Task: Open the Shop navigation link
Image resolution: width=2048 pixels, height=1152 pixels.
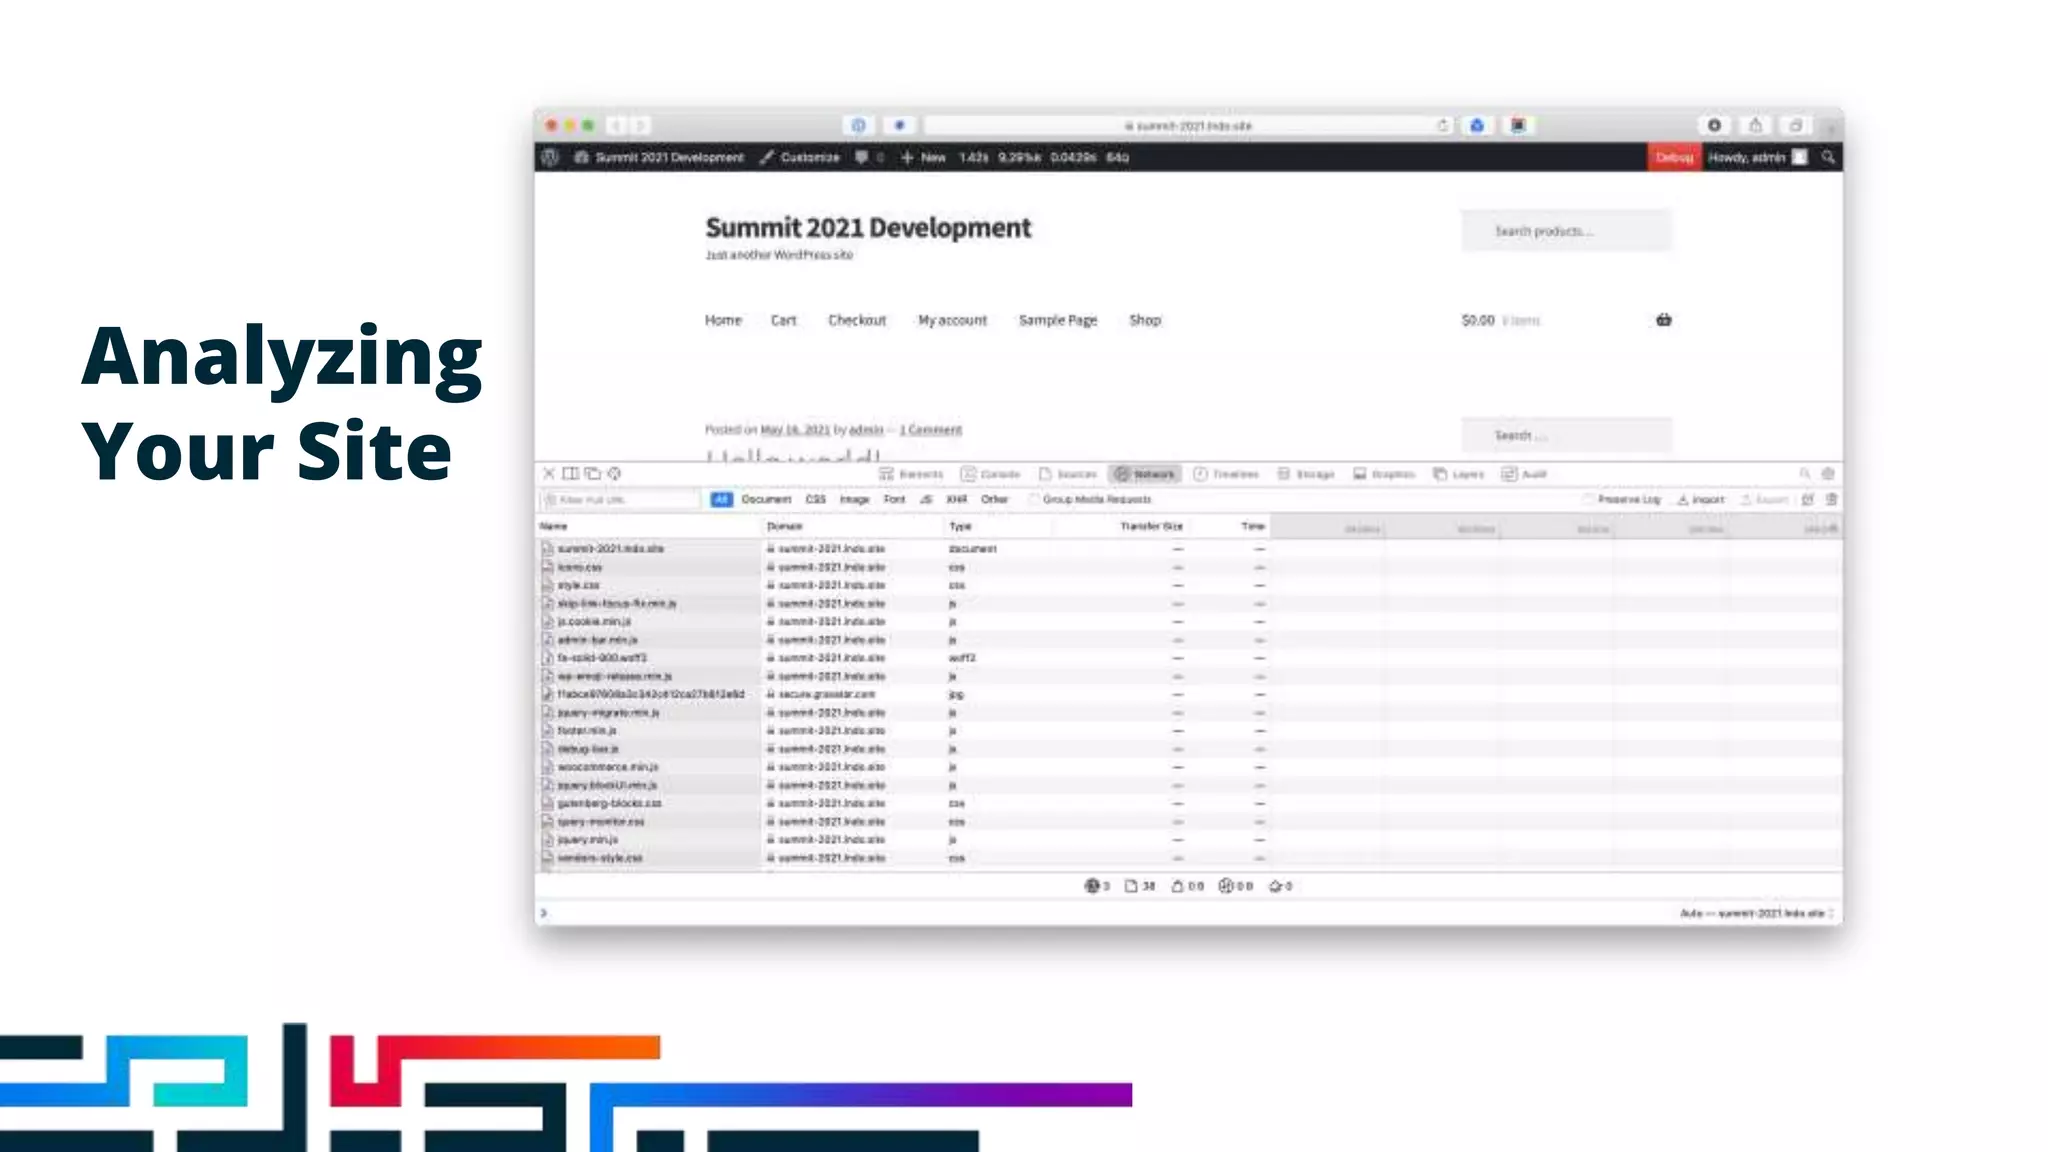Action: (x=1145, y=320)
